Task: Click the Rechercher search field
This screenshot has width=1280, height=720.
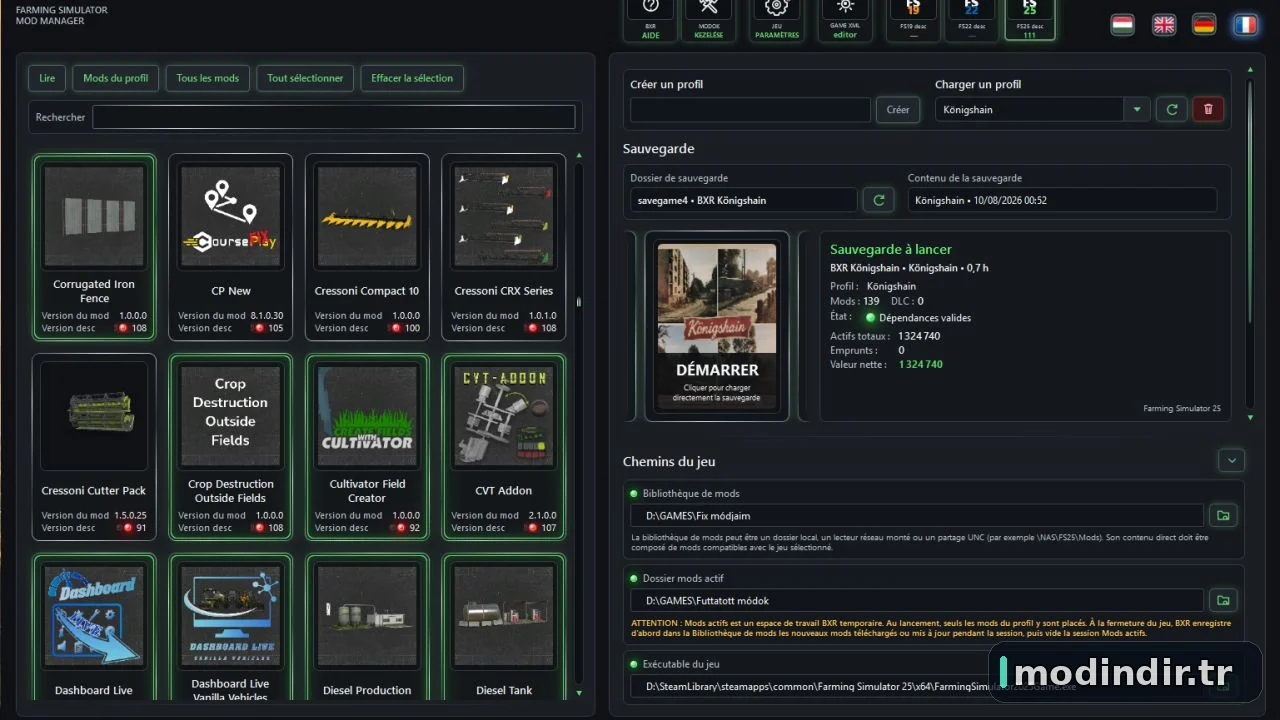Action: pyautogui.click(x=334, y=117)
